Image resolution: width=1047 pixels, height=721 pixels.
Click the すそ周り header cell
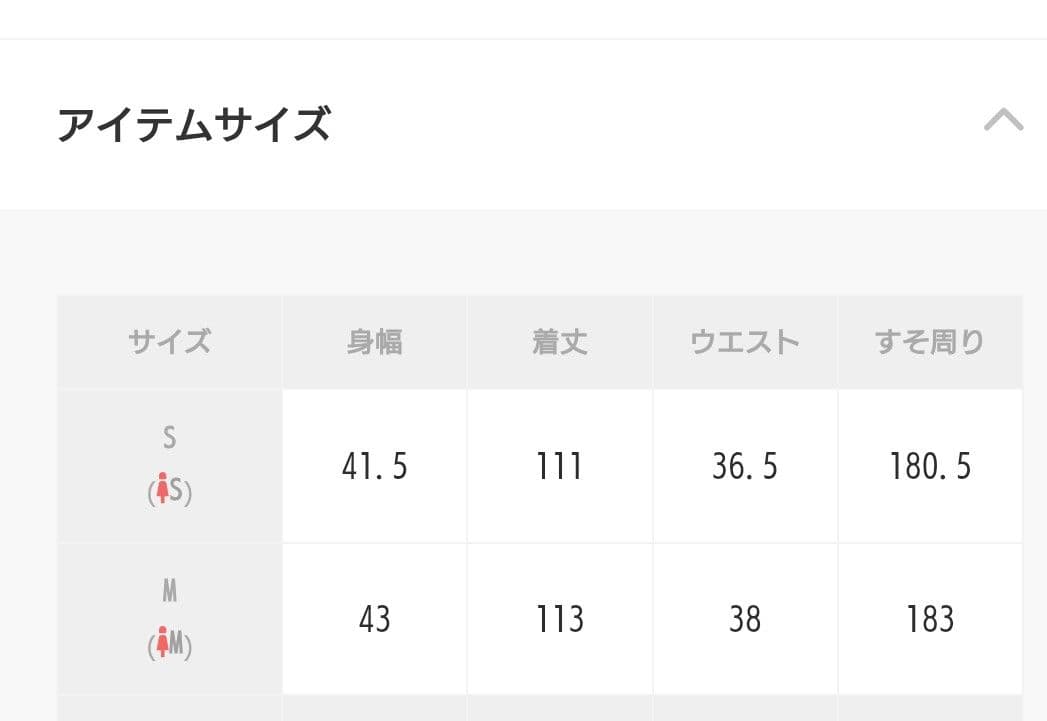(930, 341)
